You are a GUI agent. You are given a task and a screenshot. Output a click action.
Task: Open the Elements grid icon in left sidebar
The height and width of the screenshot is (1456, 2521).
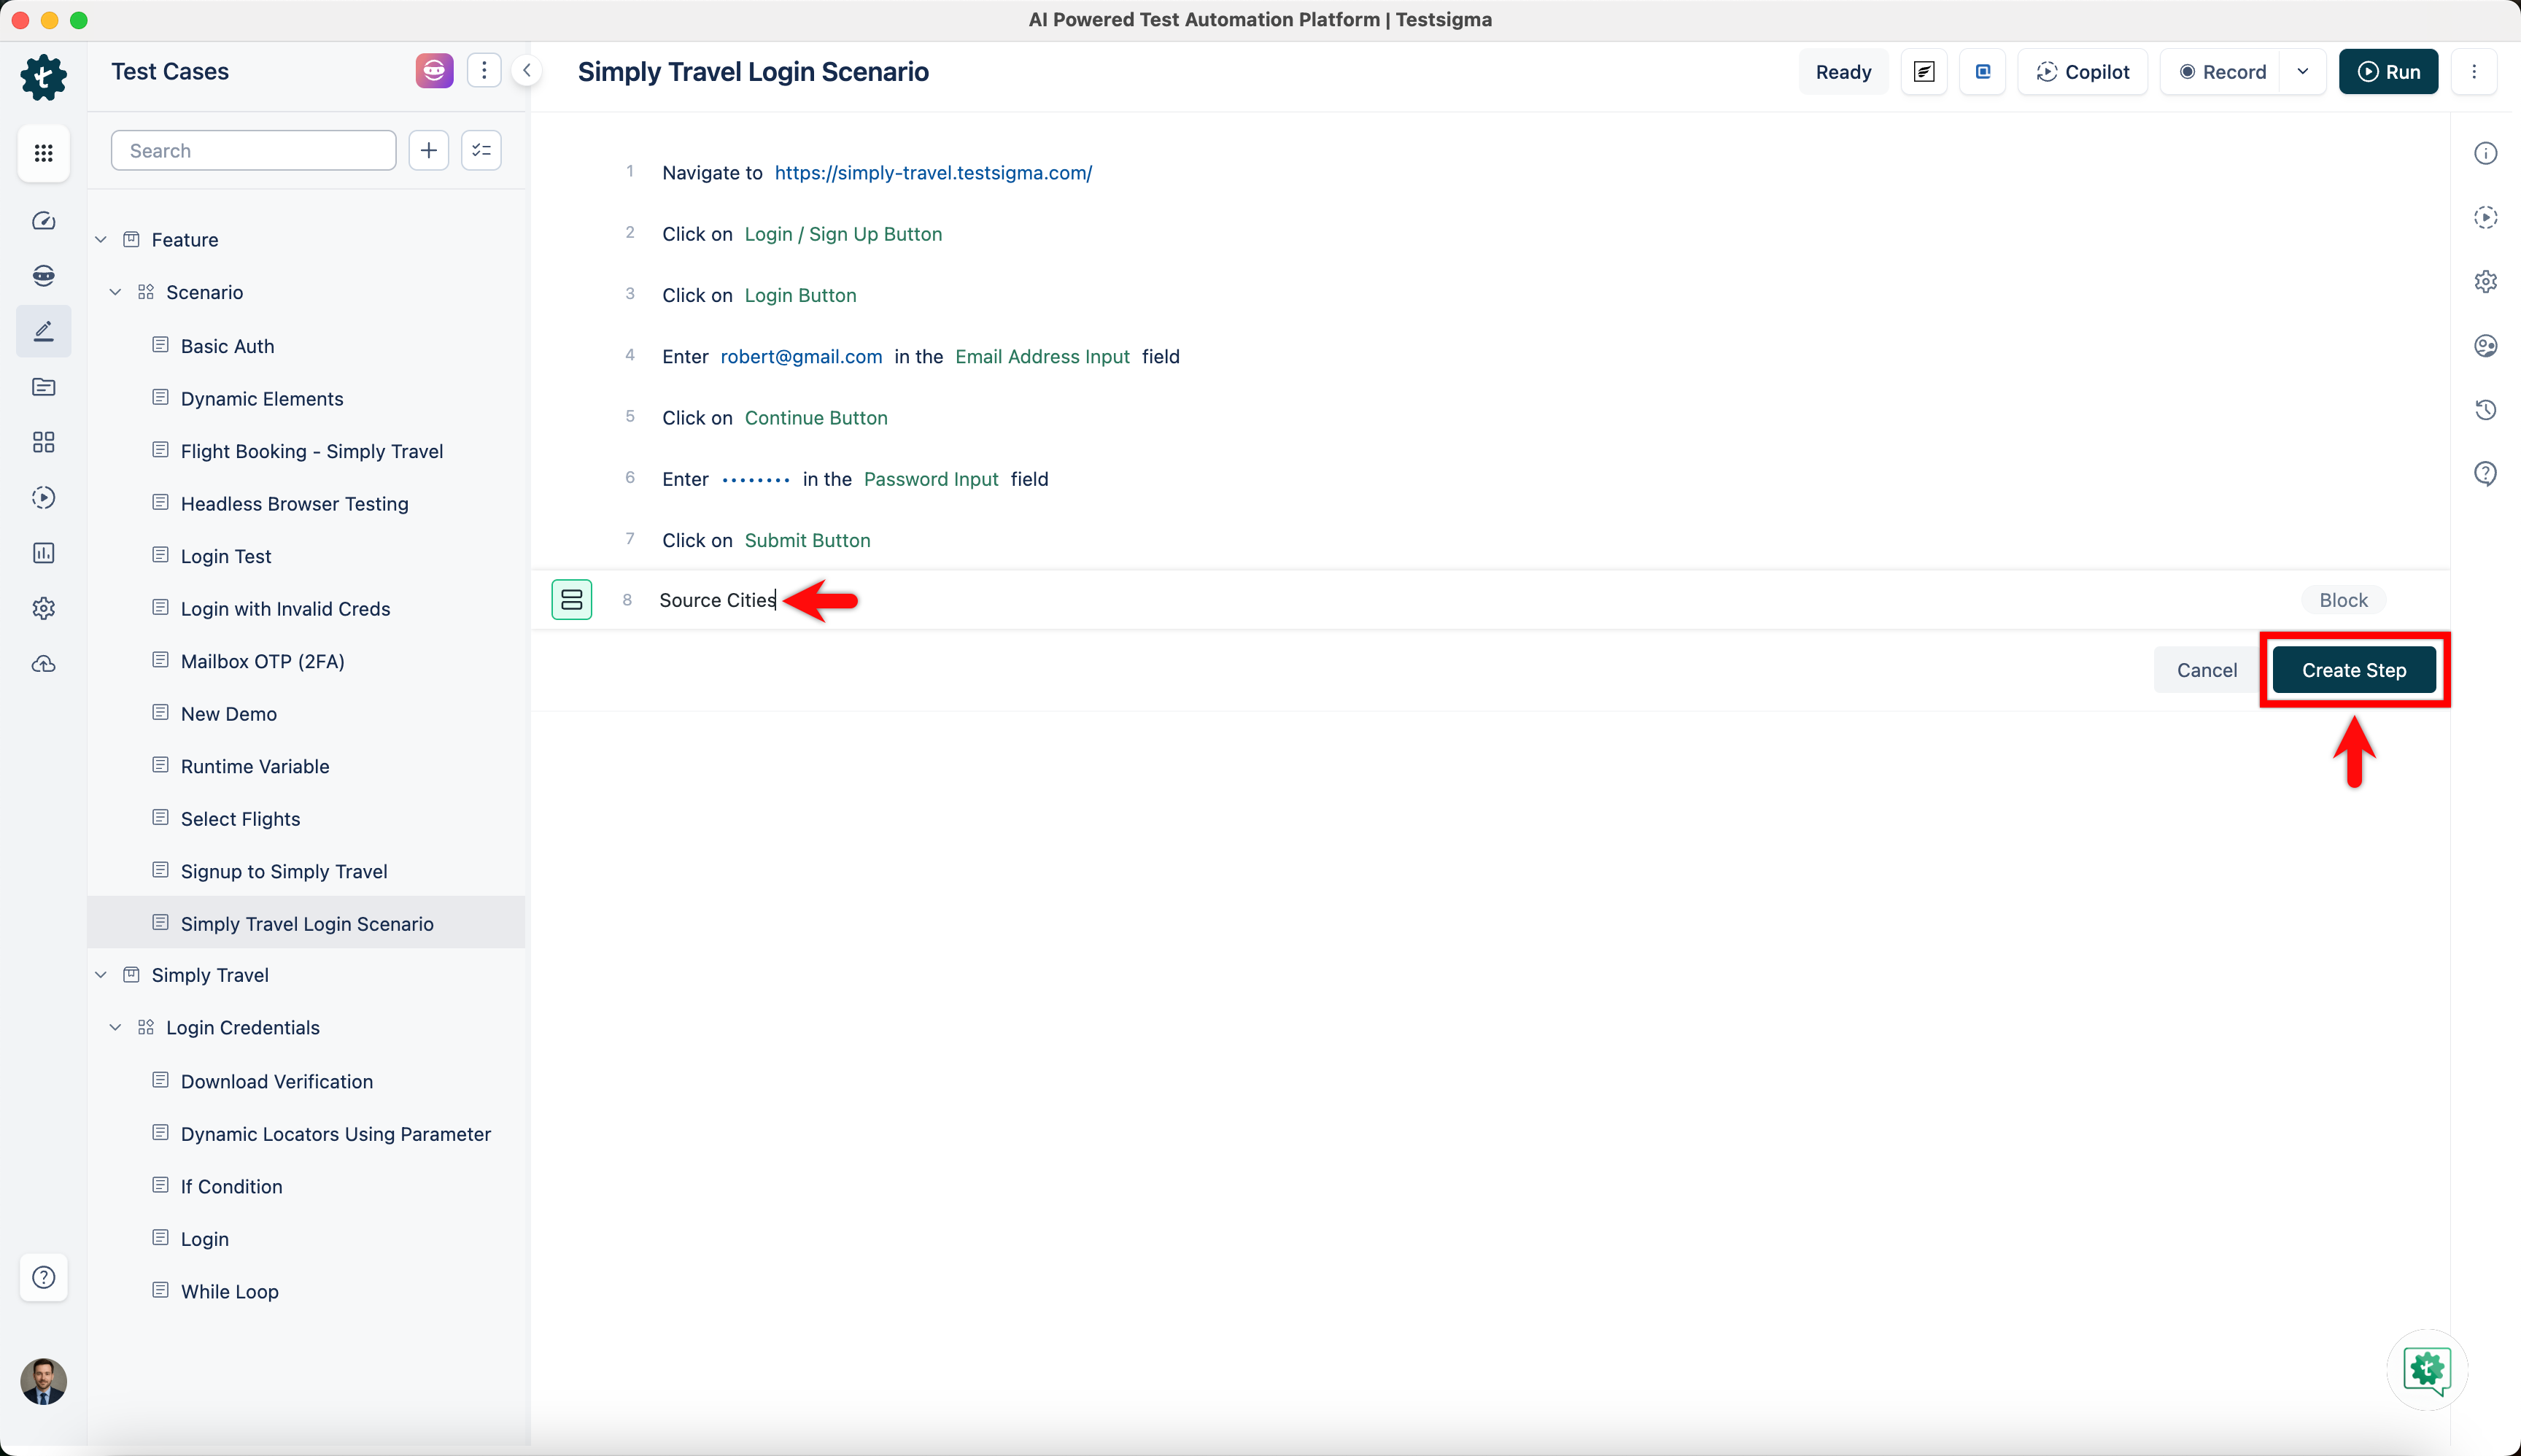pos(43,441)
